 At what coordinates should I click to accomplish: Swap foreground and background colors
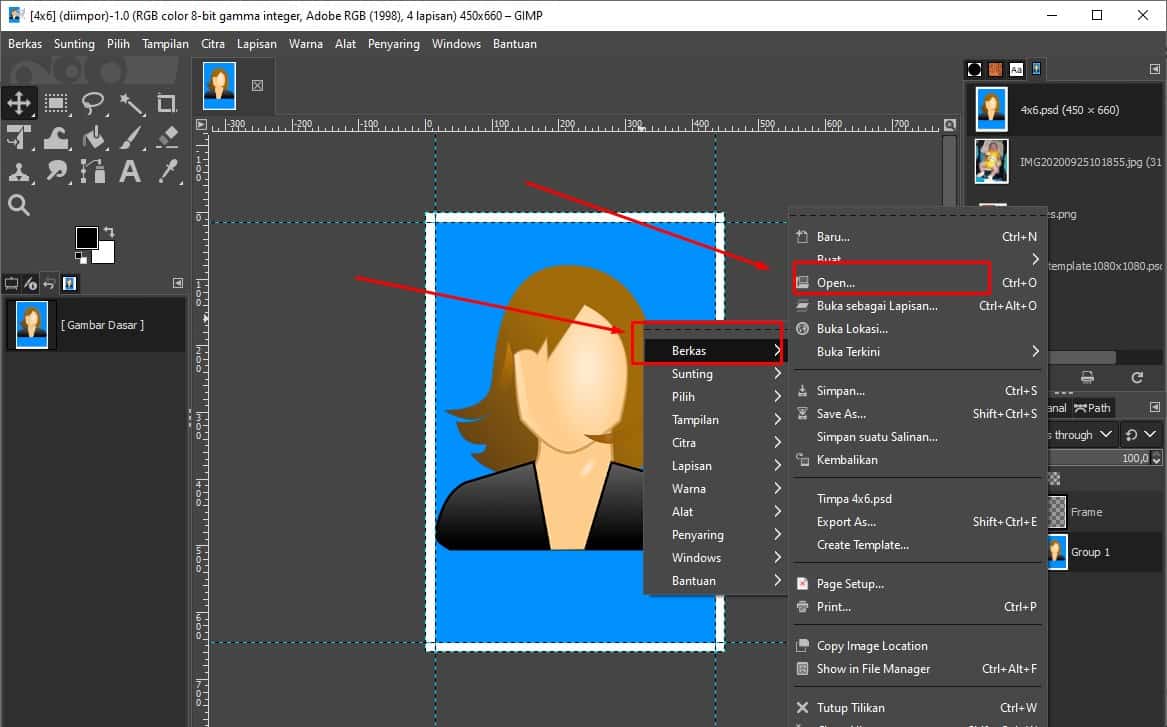[109, 232]
